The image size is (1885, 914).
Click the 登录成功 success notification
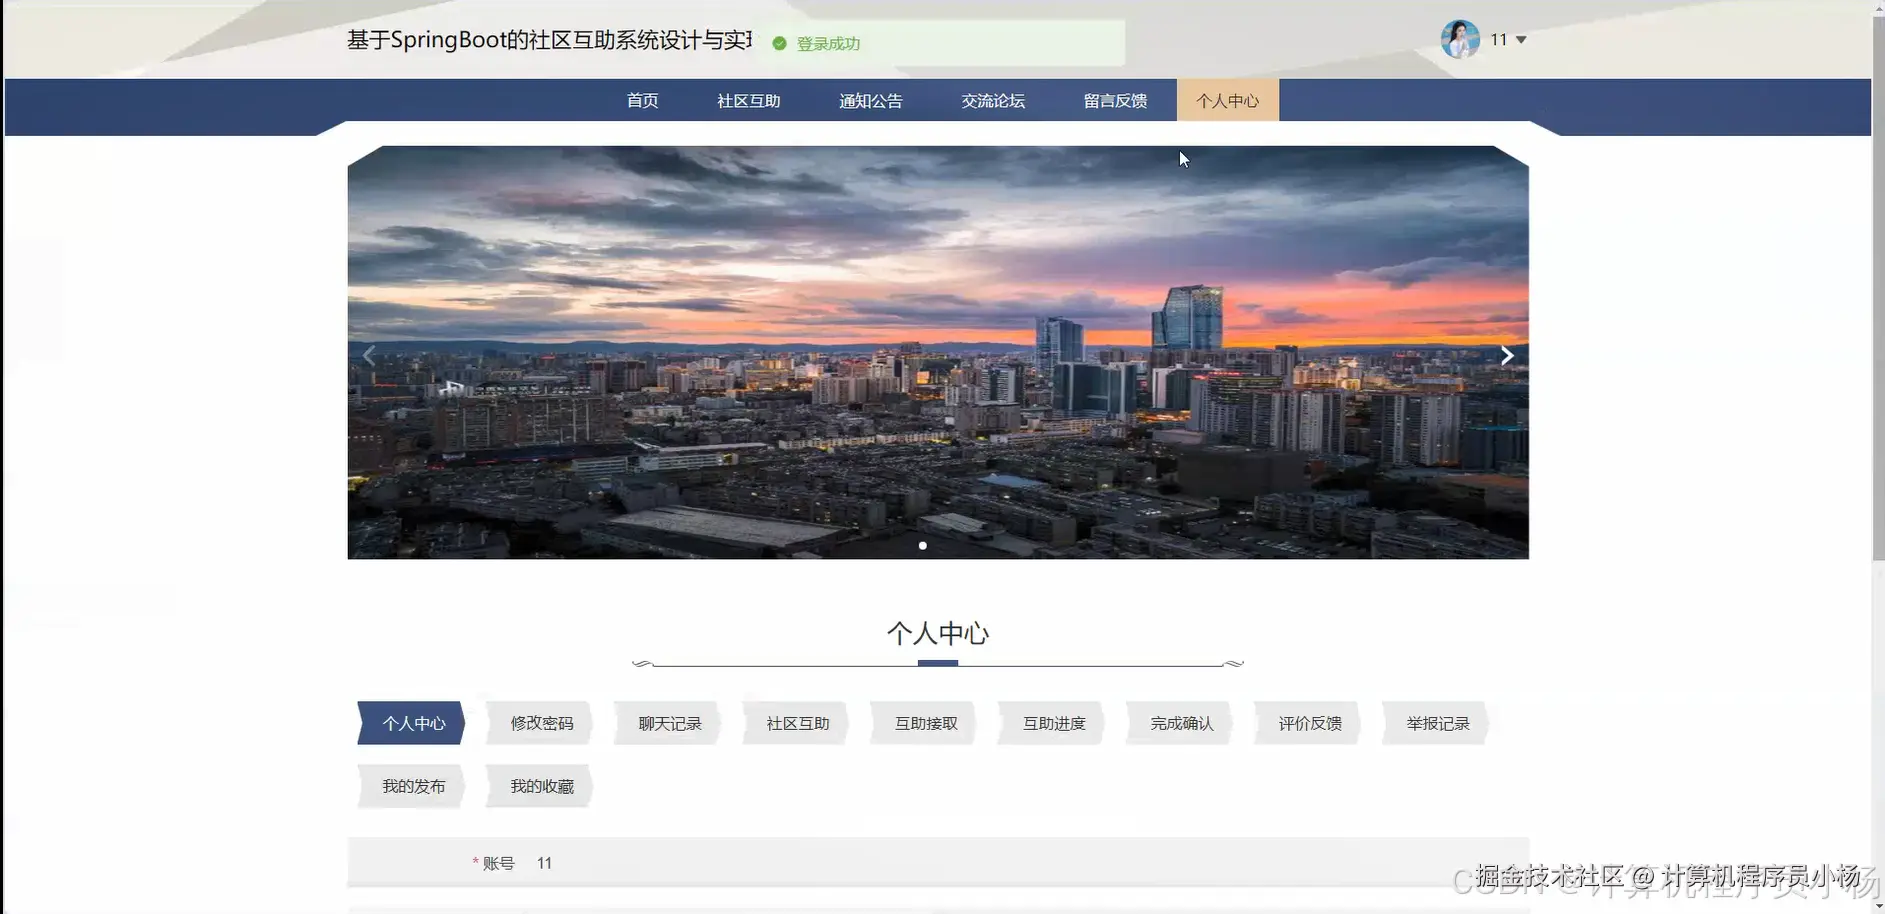827,43
